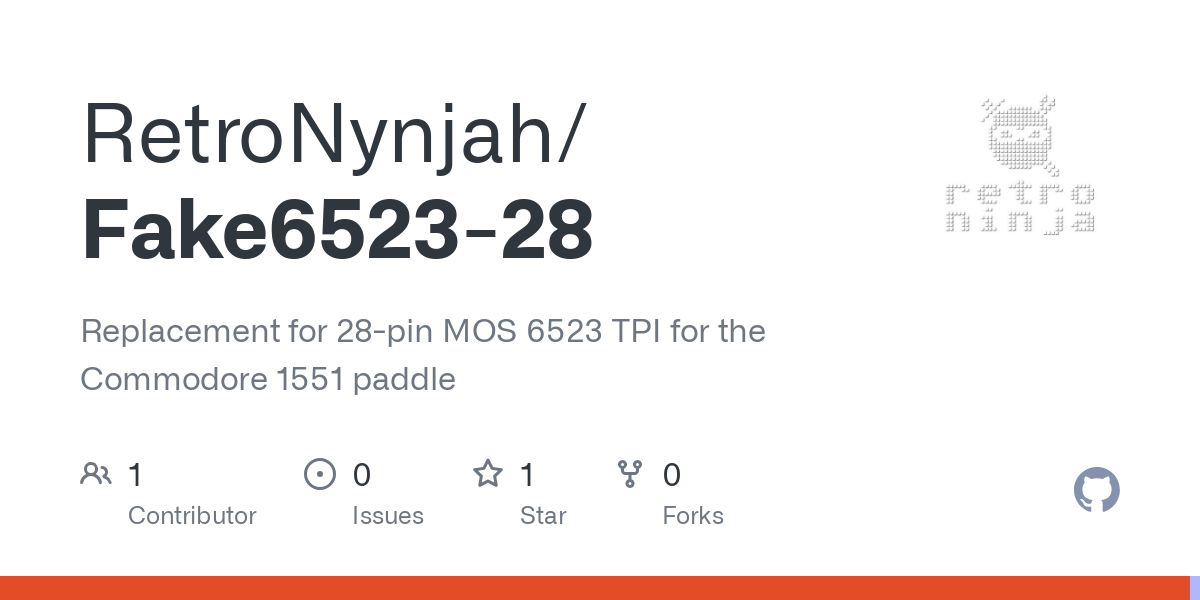Click the pixelated retro ninja lettering
The height and width of the screenshot is (600, 1200).
tap(1019, 209)
